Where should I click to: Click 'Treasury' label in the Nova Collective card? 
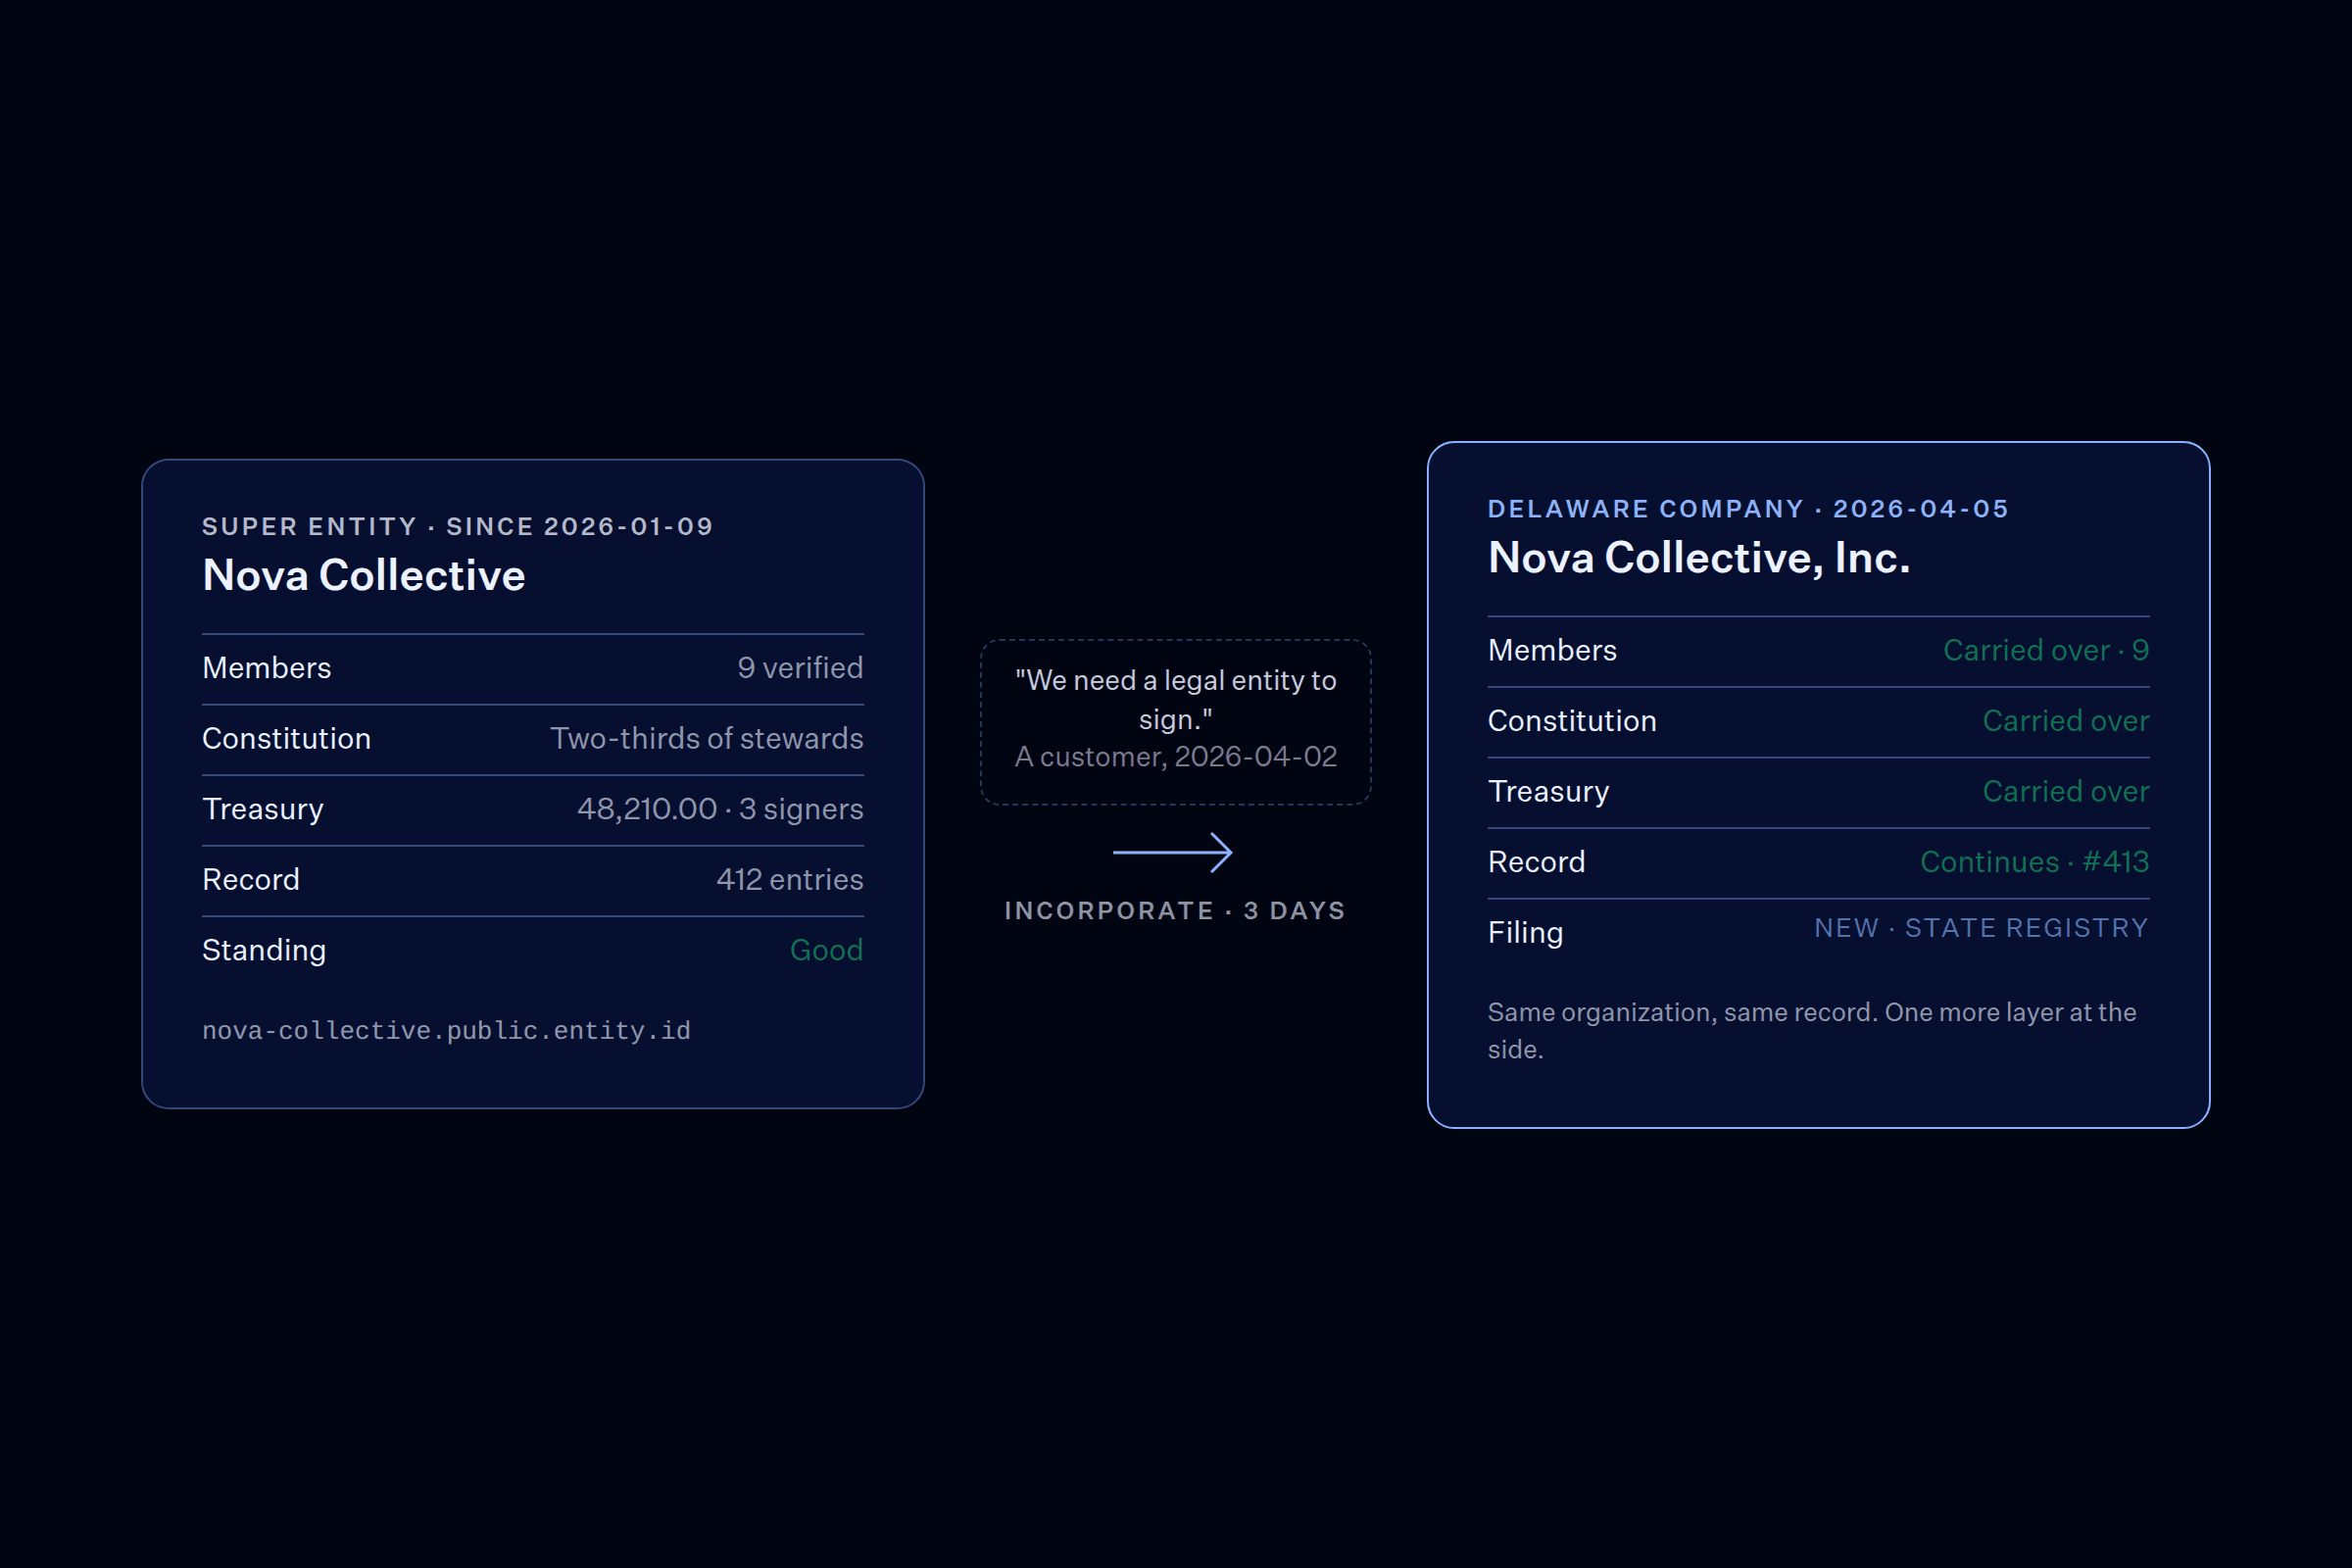click(x=262, y=809)
